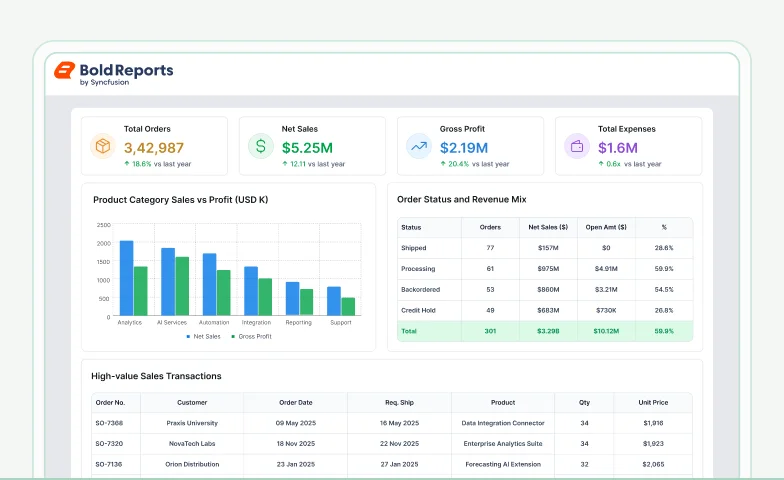Click the $4.91M open amount cell

tap(606, 269)
